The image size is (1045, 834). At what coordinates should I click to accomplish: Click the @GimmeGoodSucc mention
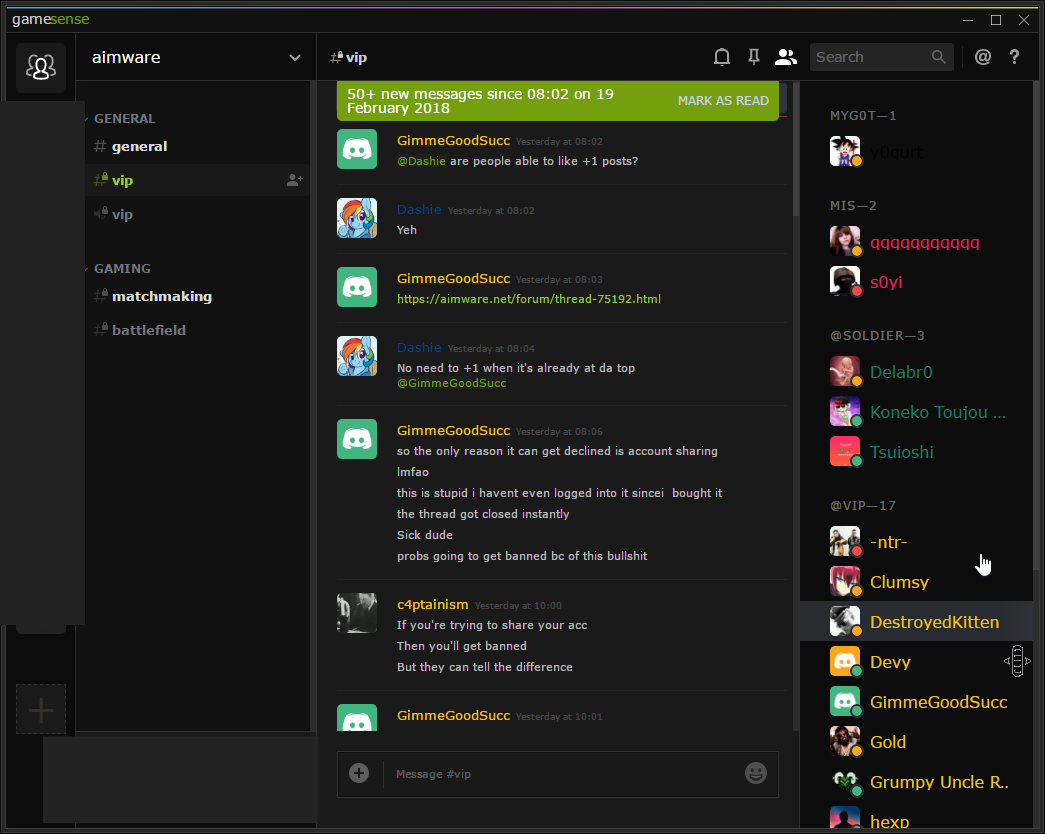click(451, 383)
